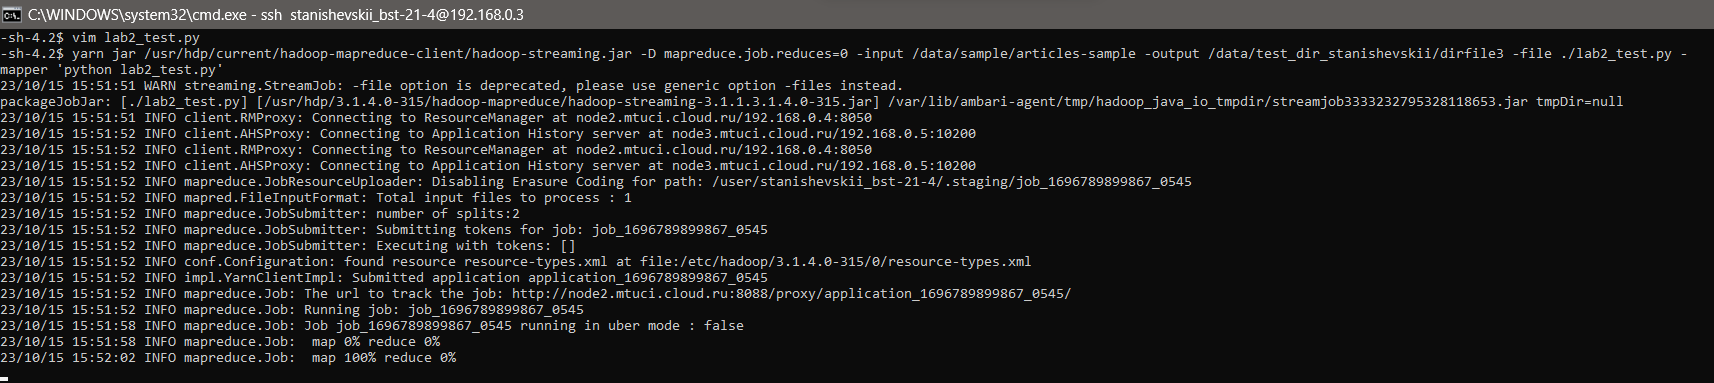Screen dimensions: 1714x383
Task: Open the cmd.exe system menu icon
Action: pos(12,14)
